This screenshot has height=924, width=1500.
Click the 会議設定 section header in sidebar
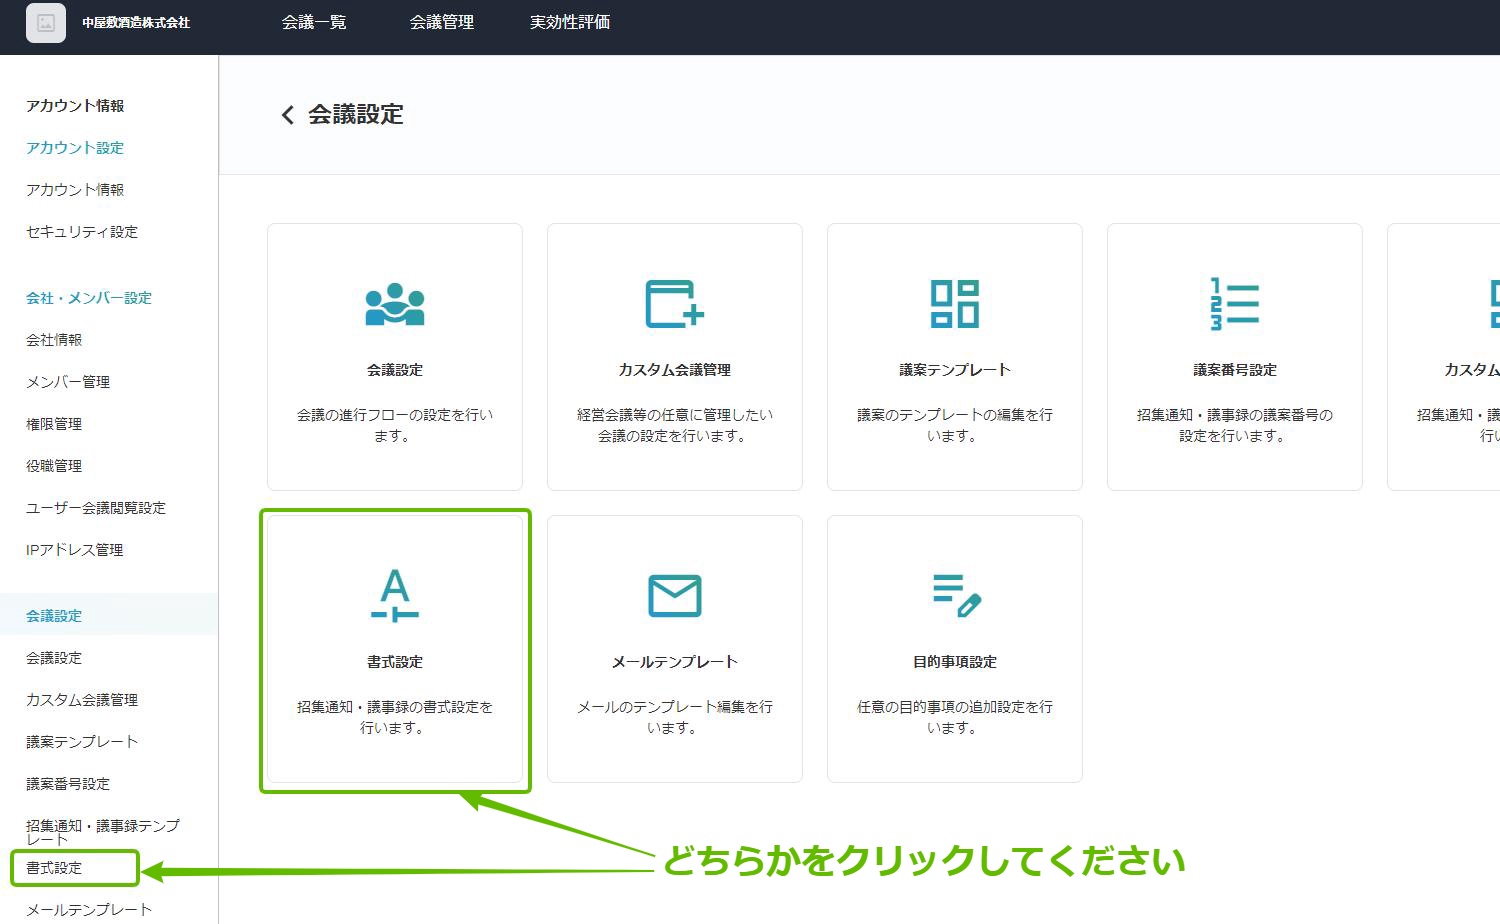(54, 616)
